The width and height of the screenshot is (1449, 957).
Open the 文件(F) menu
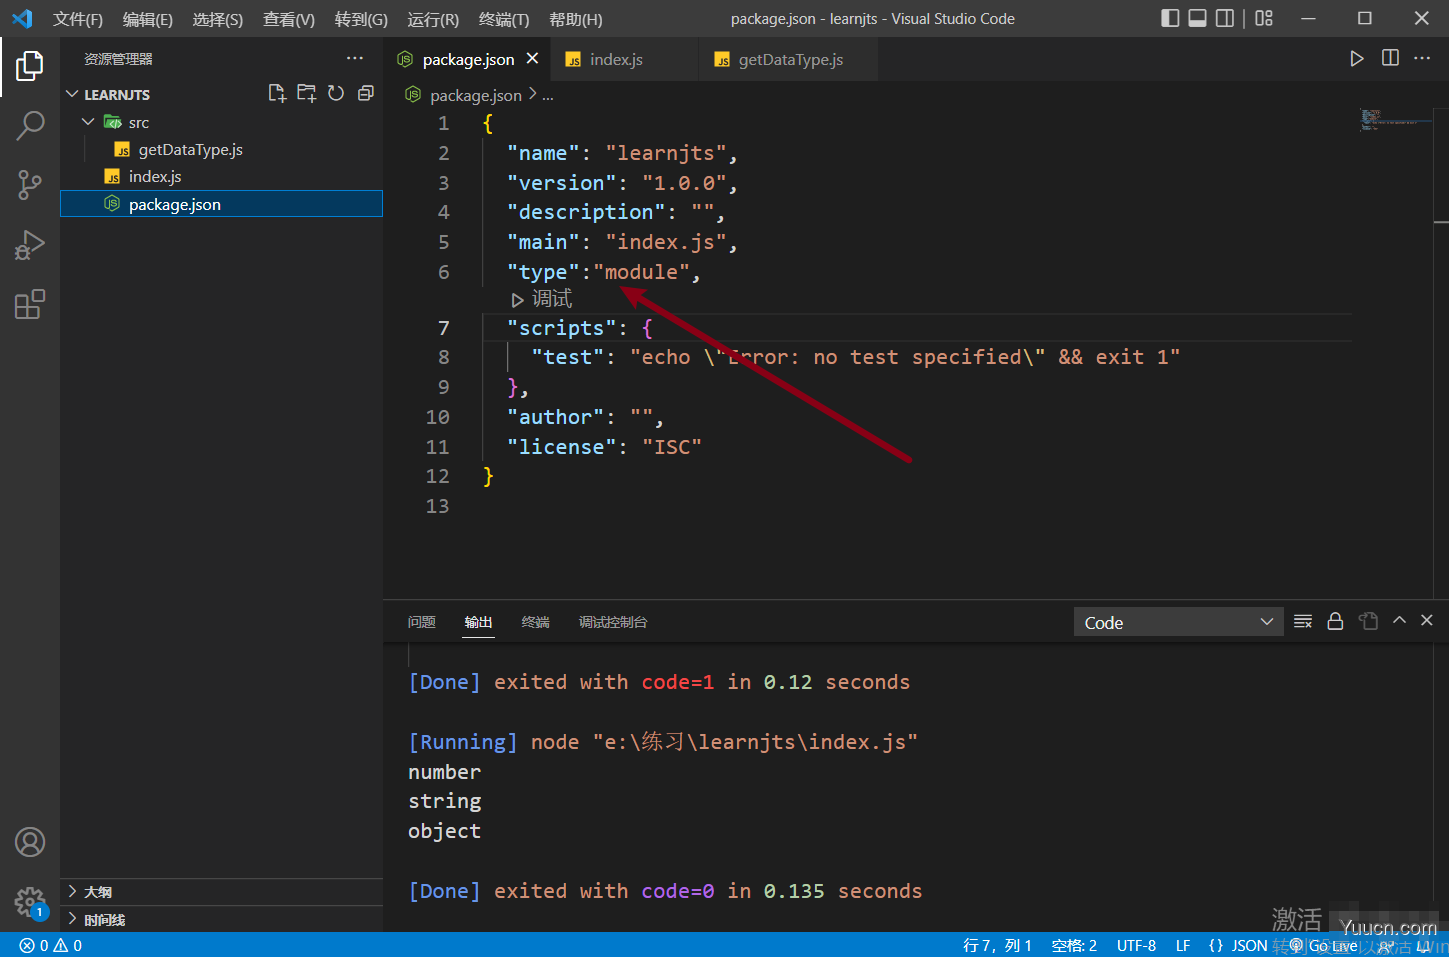tap(78, 19)
